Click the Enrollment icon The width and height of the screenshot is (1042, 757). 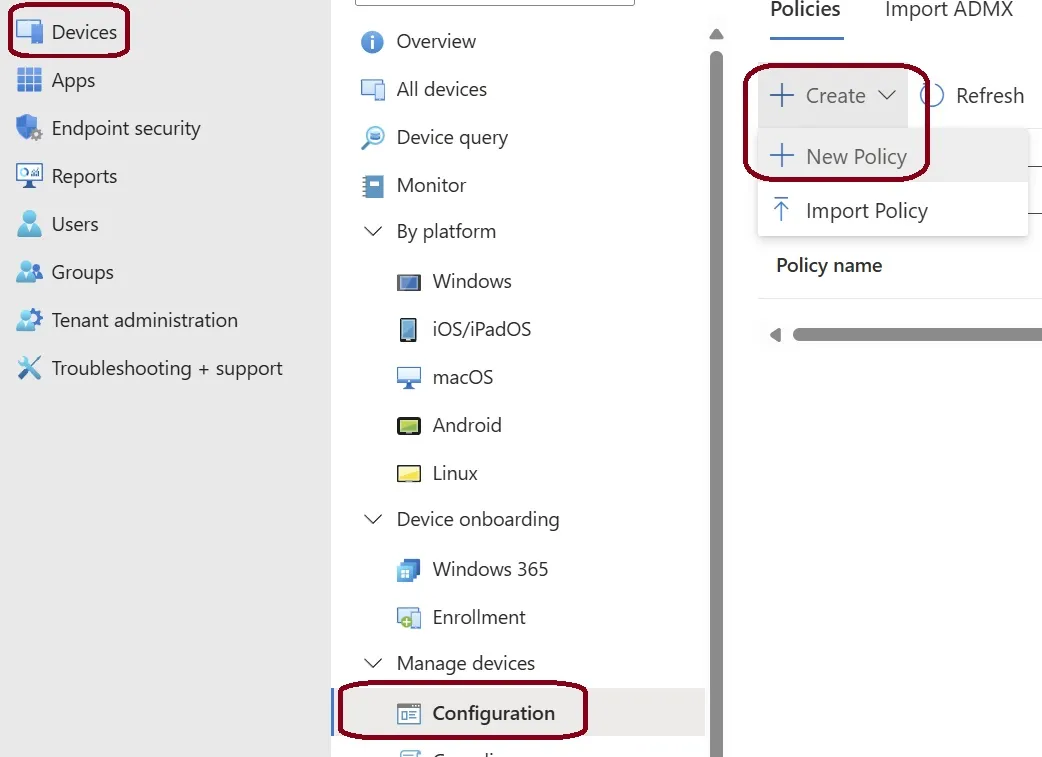(409, 618)
